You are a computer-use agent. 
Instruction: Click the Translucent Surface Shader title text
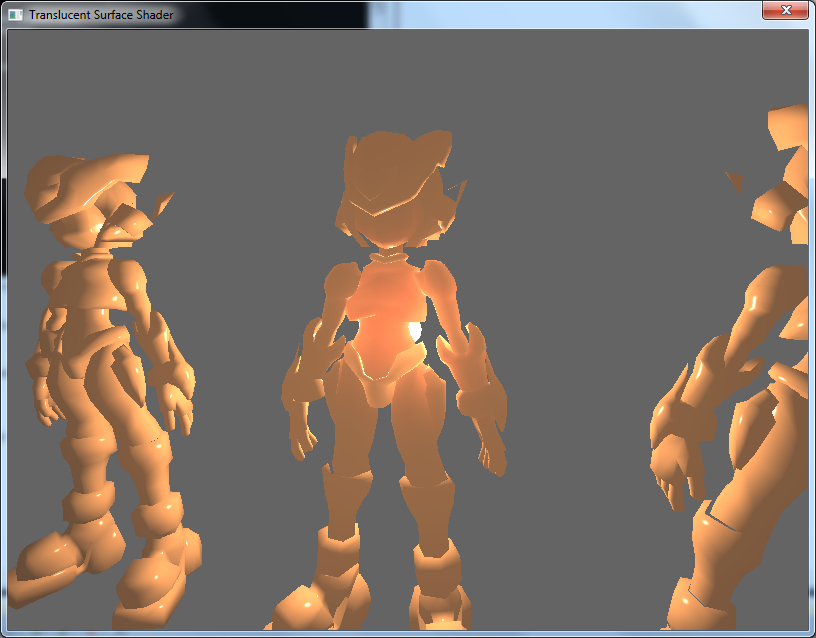102,15
